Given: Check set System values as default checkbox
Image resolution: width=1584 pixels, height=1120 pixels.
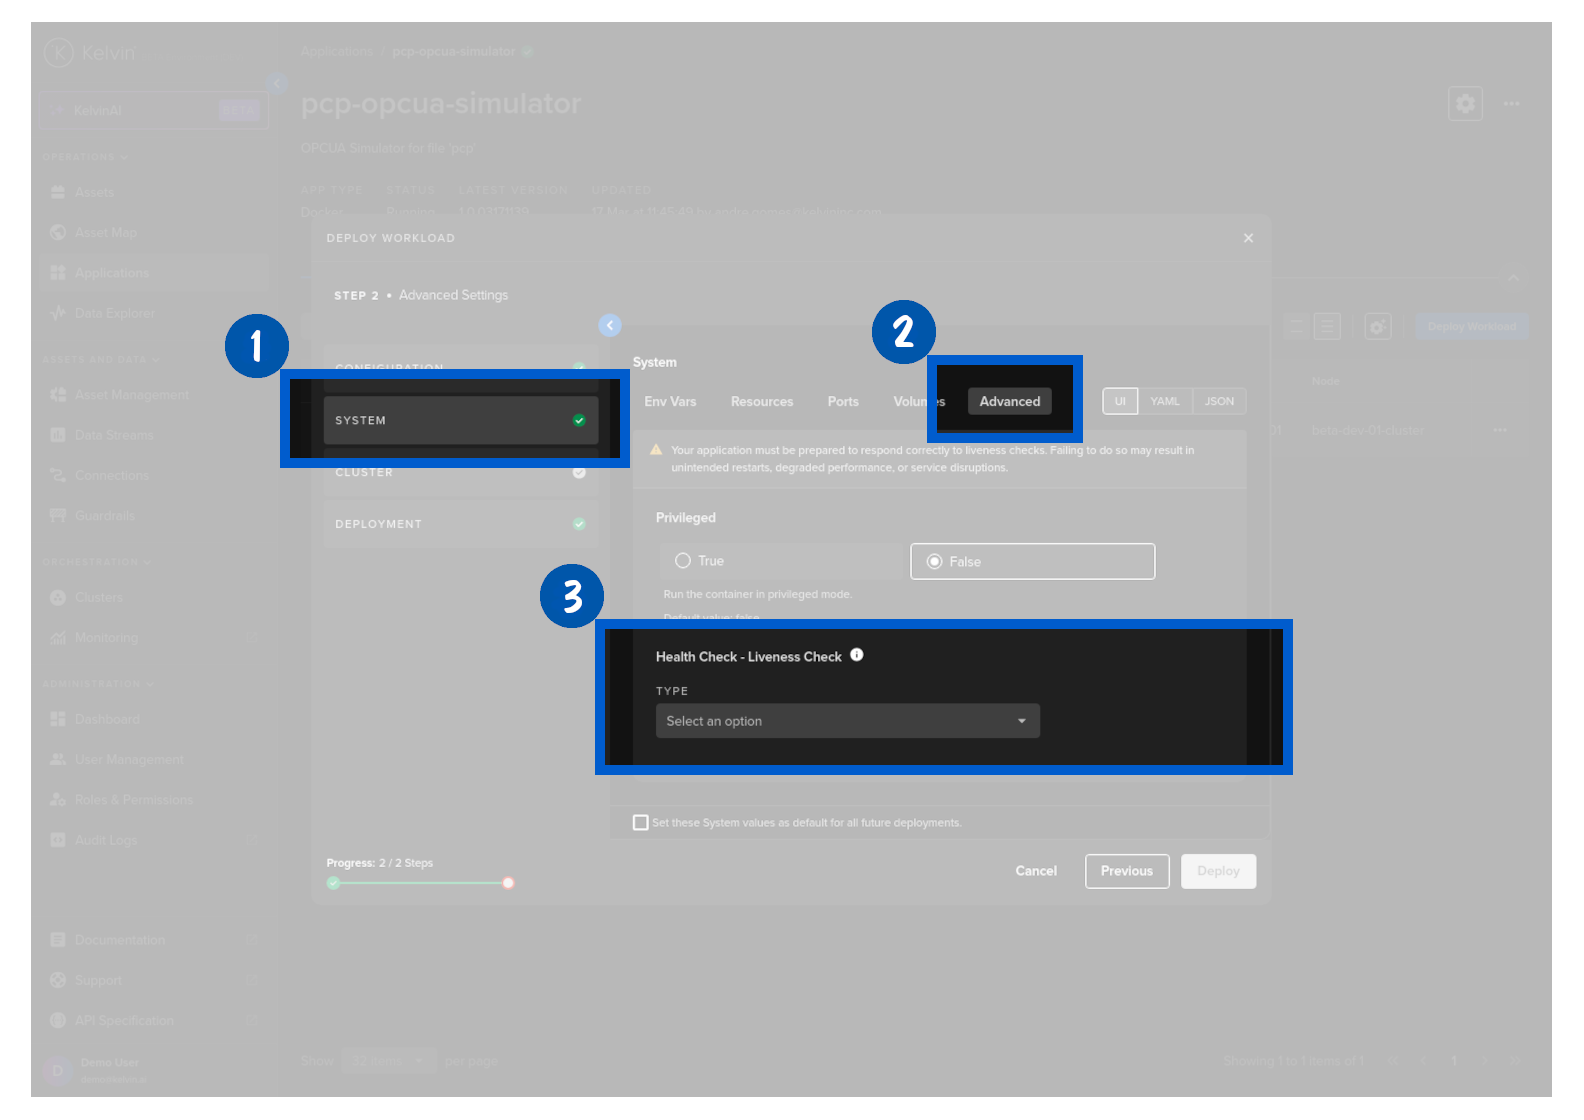Looking at the screenshot, I should 641,822.
